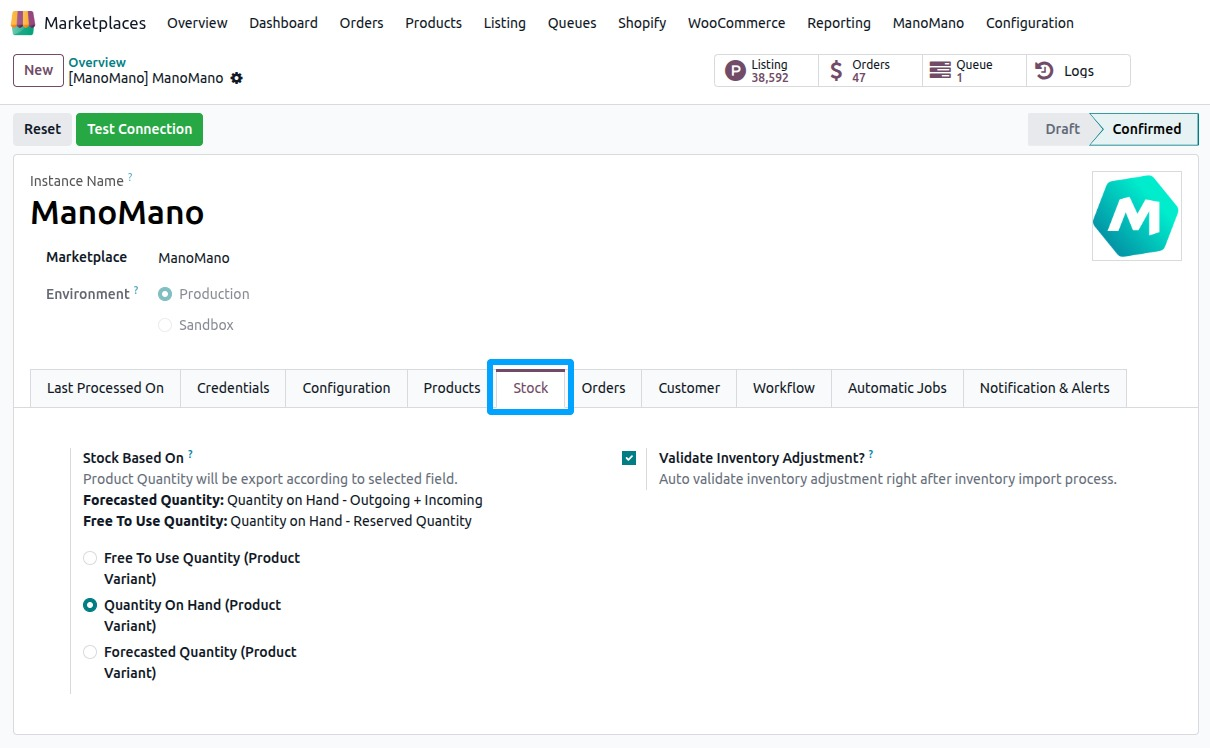This screenshot has height=748, width=1210.
Task: Open the Customer tab
Action: (689, 388)
